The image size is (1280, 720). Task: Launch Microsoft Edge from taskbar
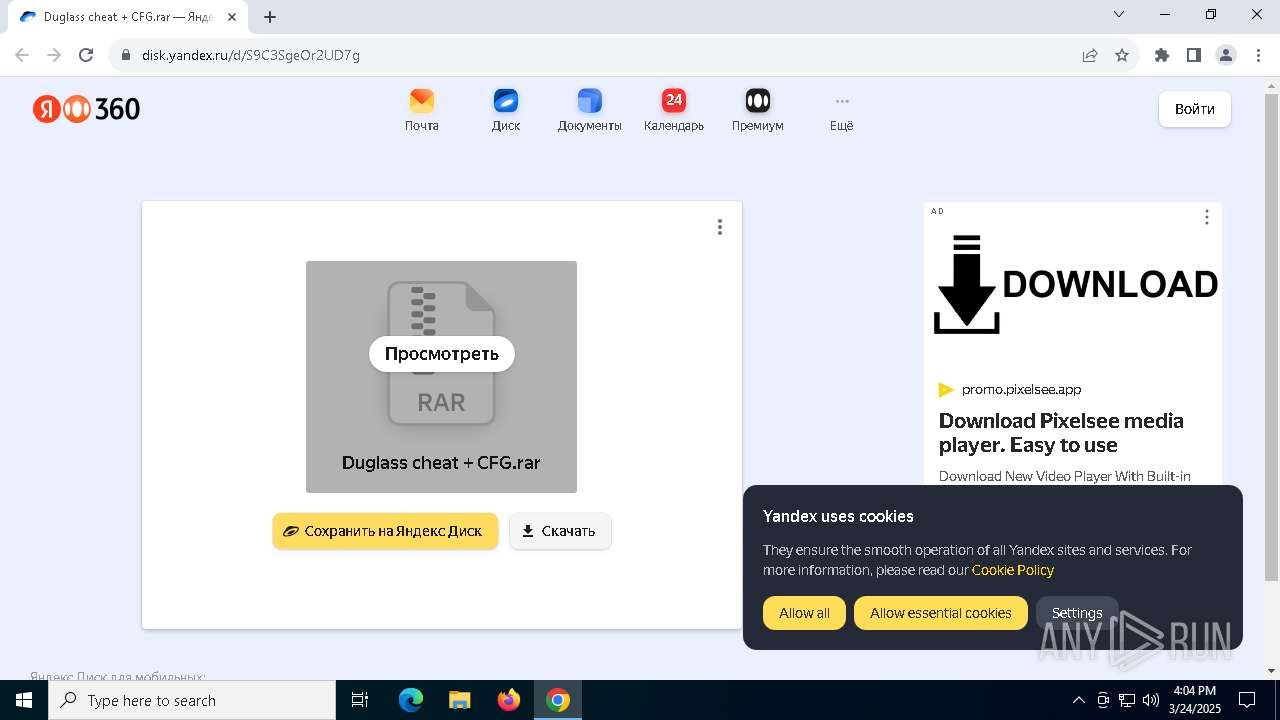pyautogui.click(x=411, y=700)
